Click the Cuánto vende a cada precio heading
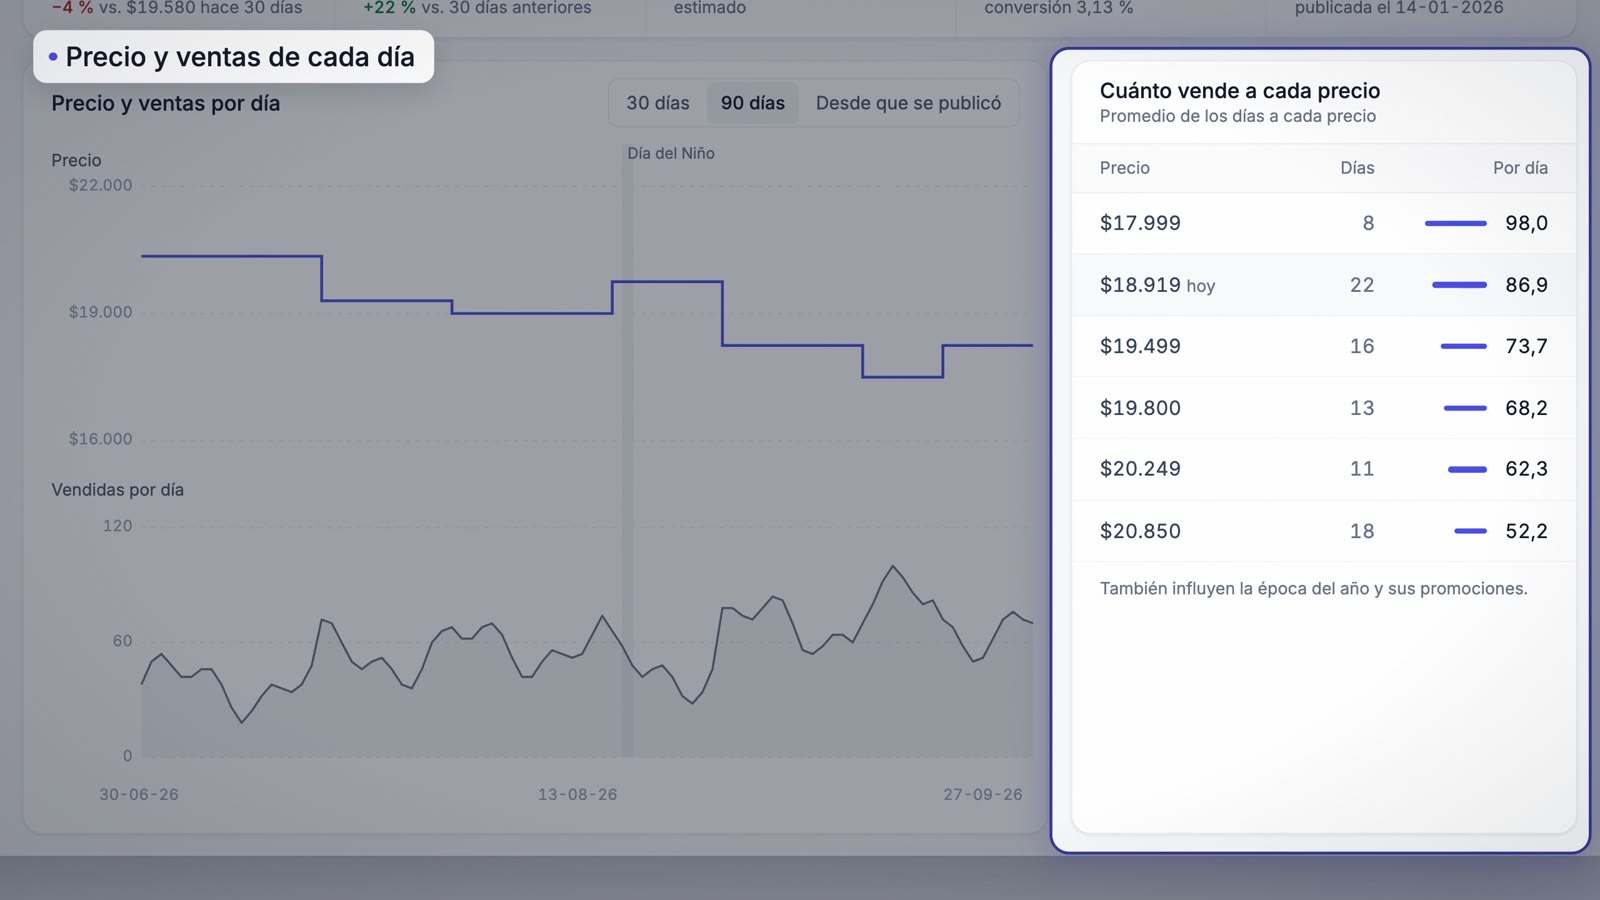1600x900 pixels. [1240, 91]
